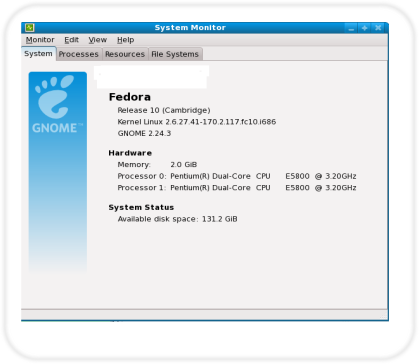Click the System Status heading
The height and width of the screenshot is (364, 419).
[141, 207]
